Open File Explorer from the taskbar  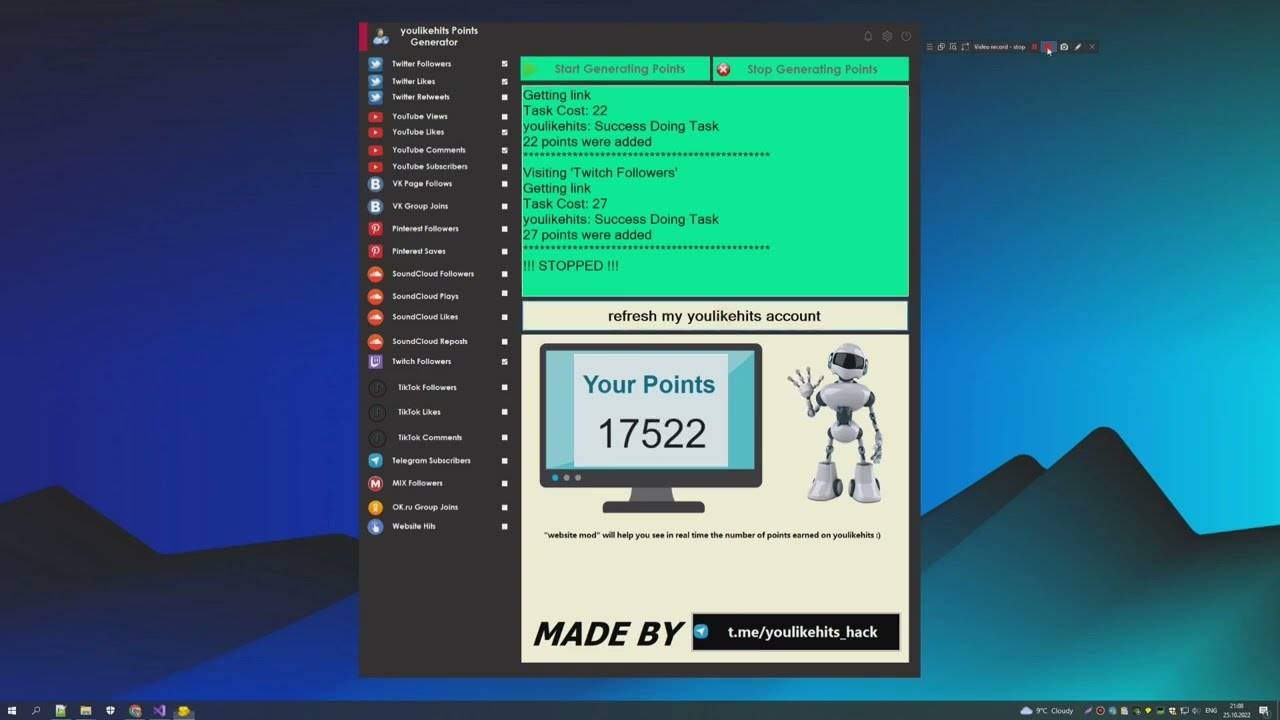pos(85,711)
